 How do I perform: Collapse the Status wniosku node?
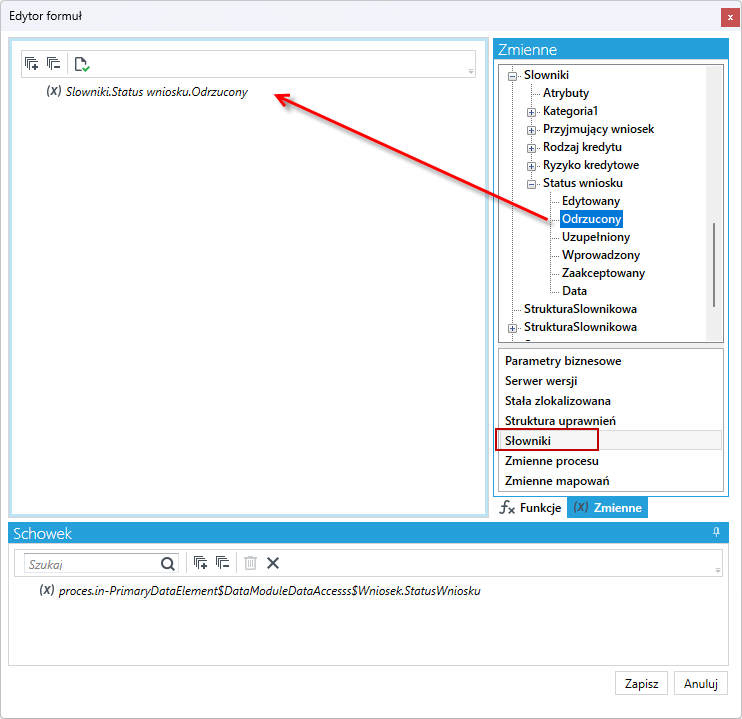click(531, 184)
